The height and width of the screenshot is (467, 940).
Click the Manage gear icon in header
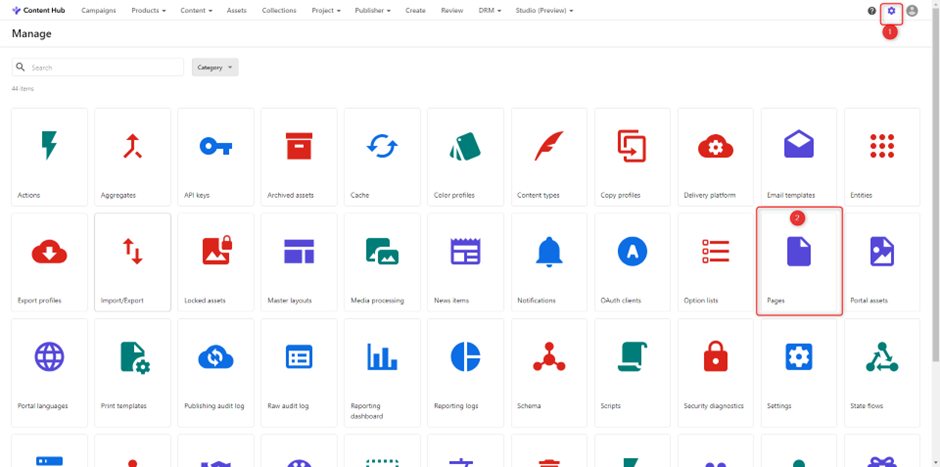pos(891,11)
